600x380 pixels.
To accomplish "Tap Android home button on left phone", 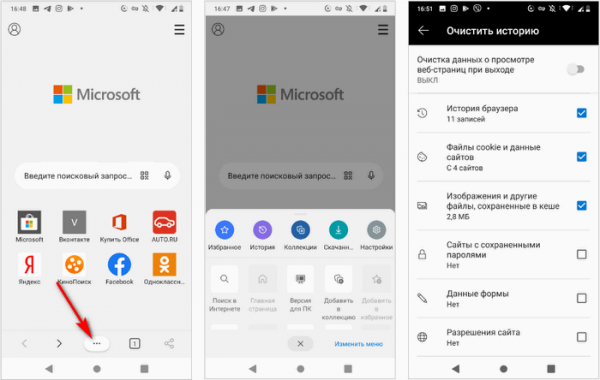I will [97, 369].
